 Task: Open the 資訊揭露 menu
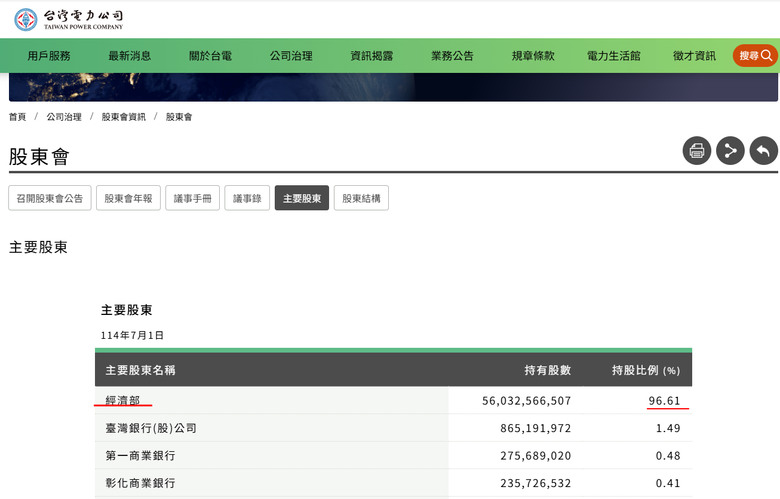[372, 56]
